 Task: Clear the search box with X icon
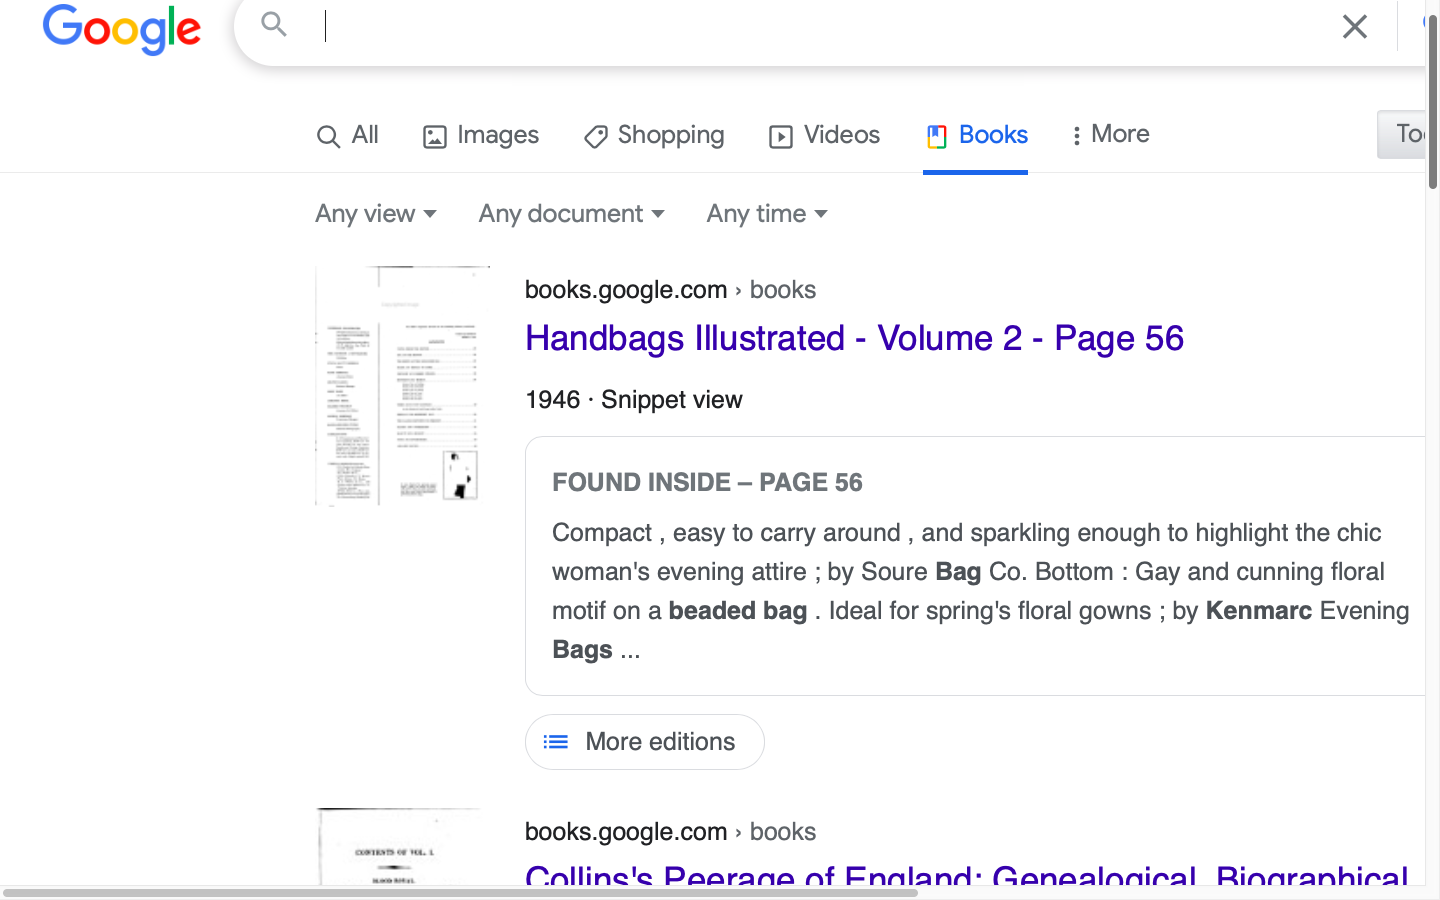point(1354,26)
